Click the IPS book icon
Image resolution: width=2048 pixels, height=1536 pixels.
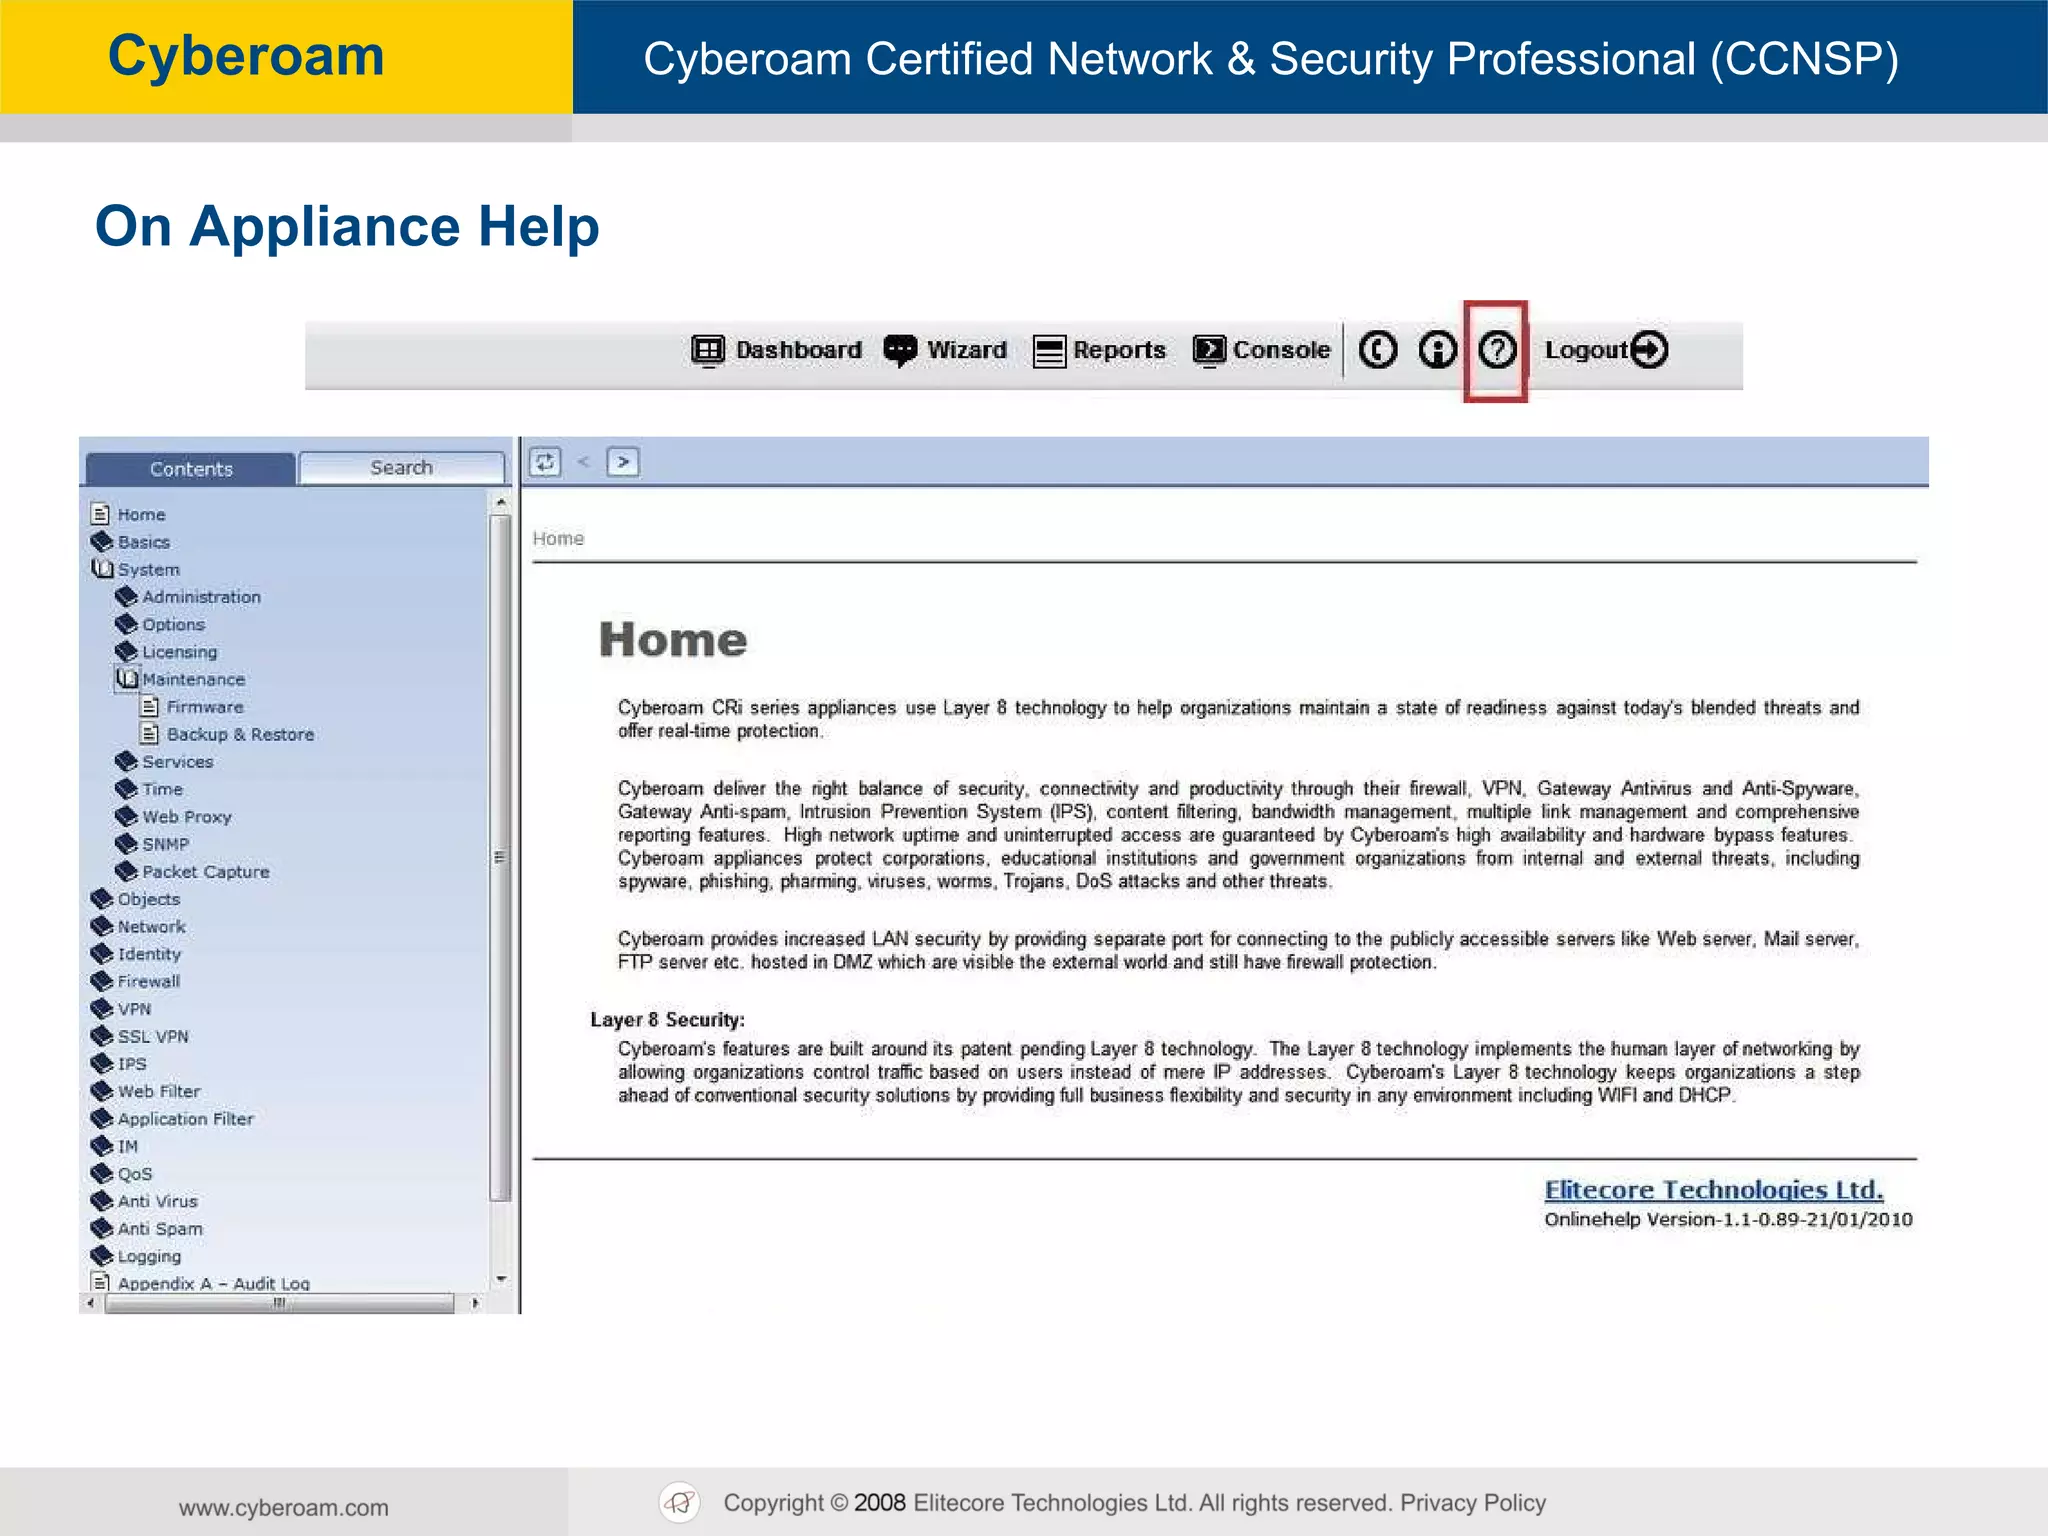102,1064
